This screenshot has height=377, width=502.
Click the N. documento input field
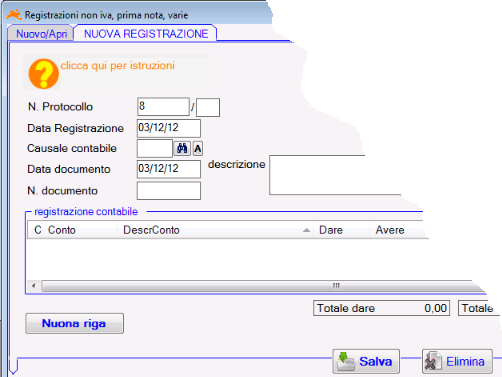pyautogui.click(x=169, y=191)
